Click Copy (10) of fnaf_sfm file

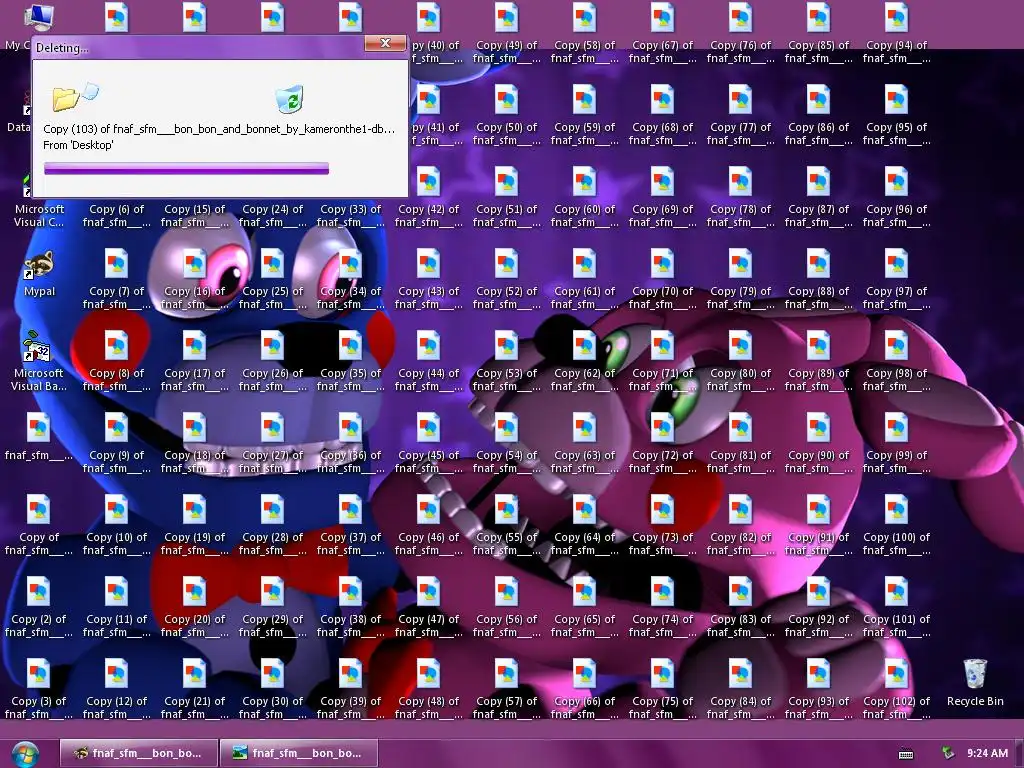(117, 525)
